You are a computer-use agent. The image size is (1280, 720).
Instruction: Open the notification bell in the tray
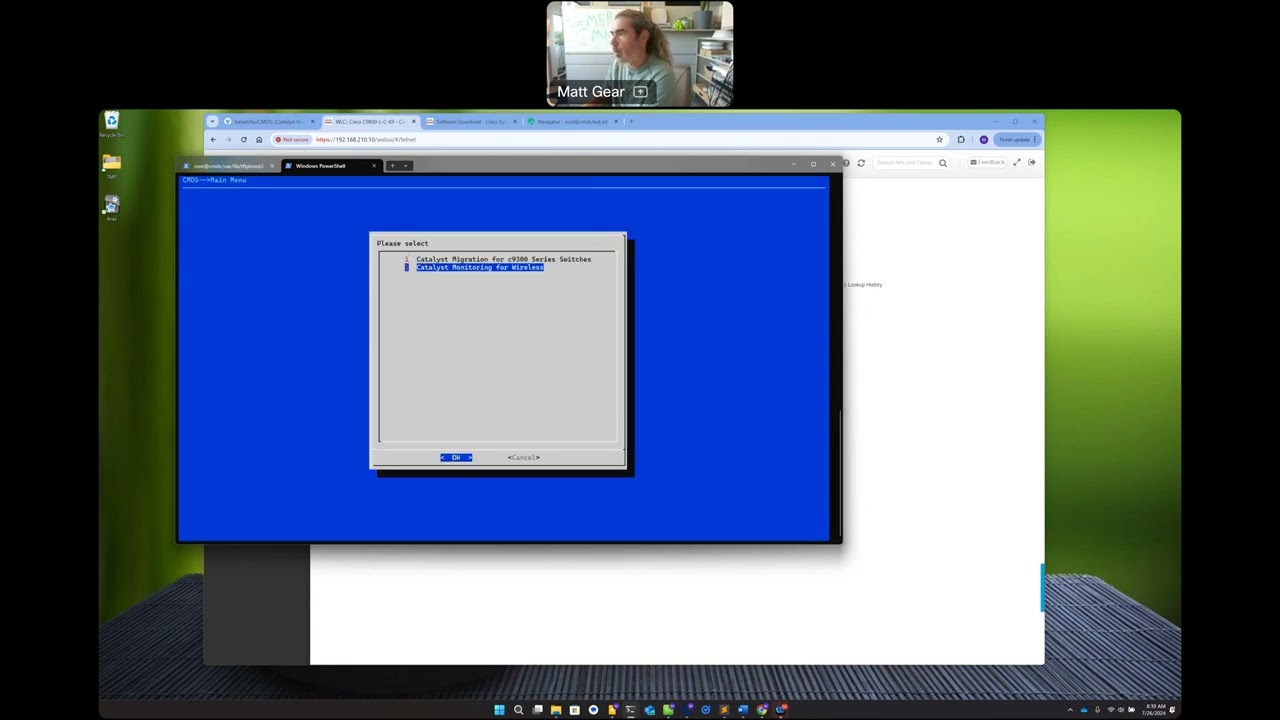1172,710
